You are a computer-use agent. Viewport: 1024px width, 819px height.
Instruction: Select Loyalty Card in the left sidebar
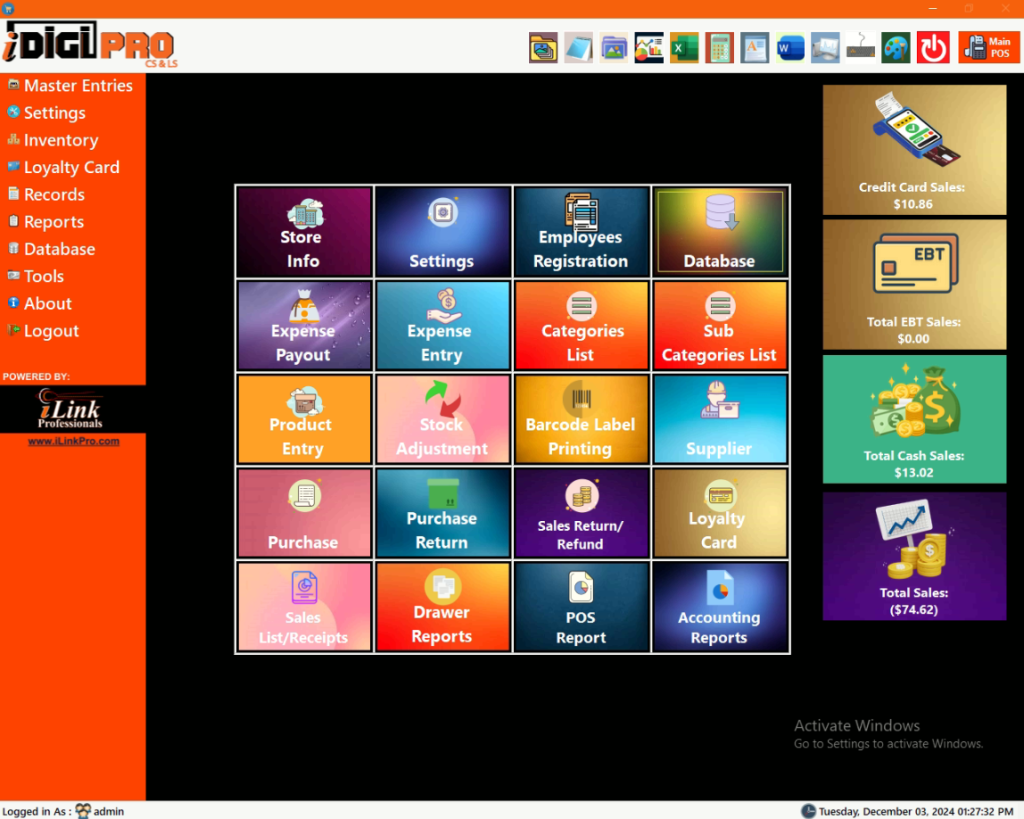pyautogui.click(x=63, y=168)
